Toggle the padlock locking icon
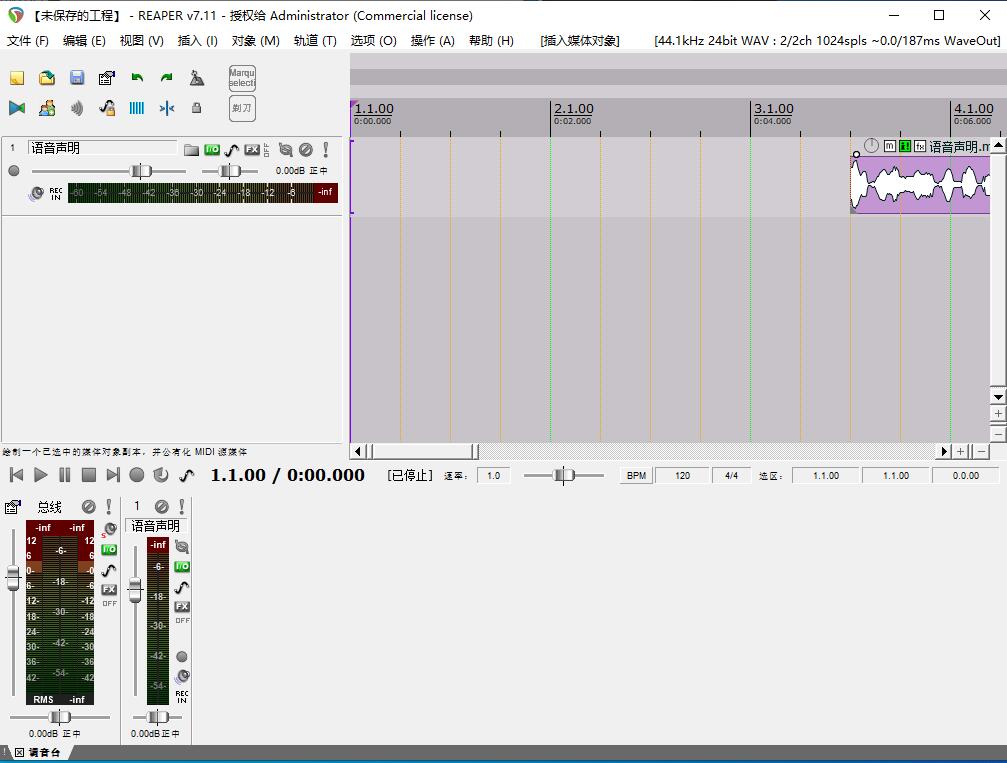Screen dimensions: 1007x763 [197, 108]
